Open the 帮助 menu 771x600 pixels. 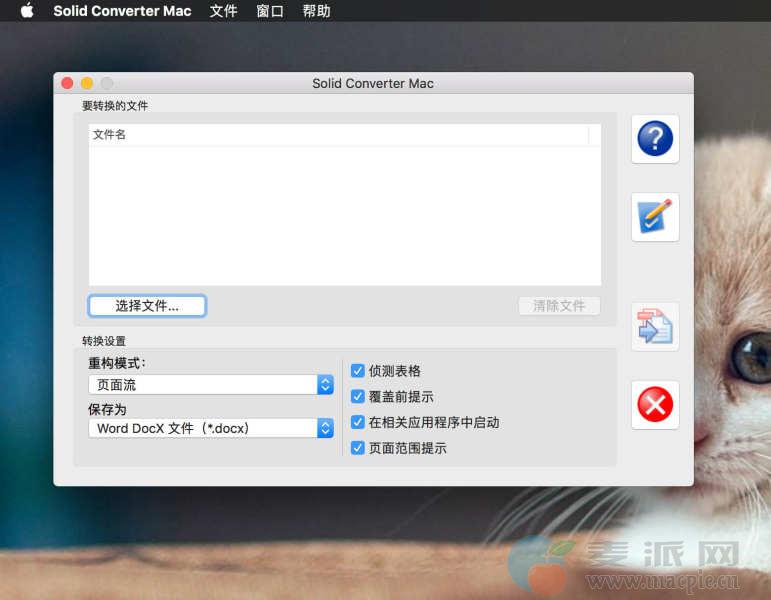[316, 11]
